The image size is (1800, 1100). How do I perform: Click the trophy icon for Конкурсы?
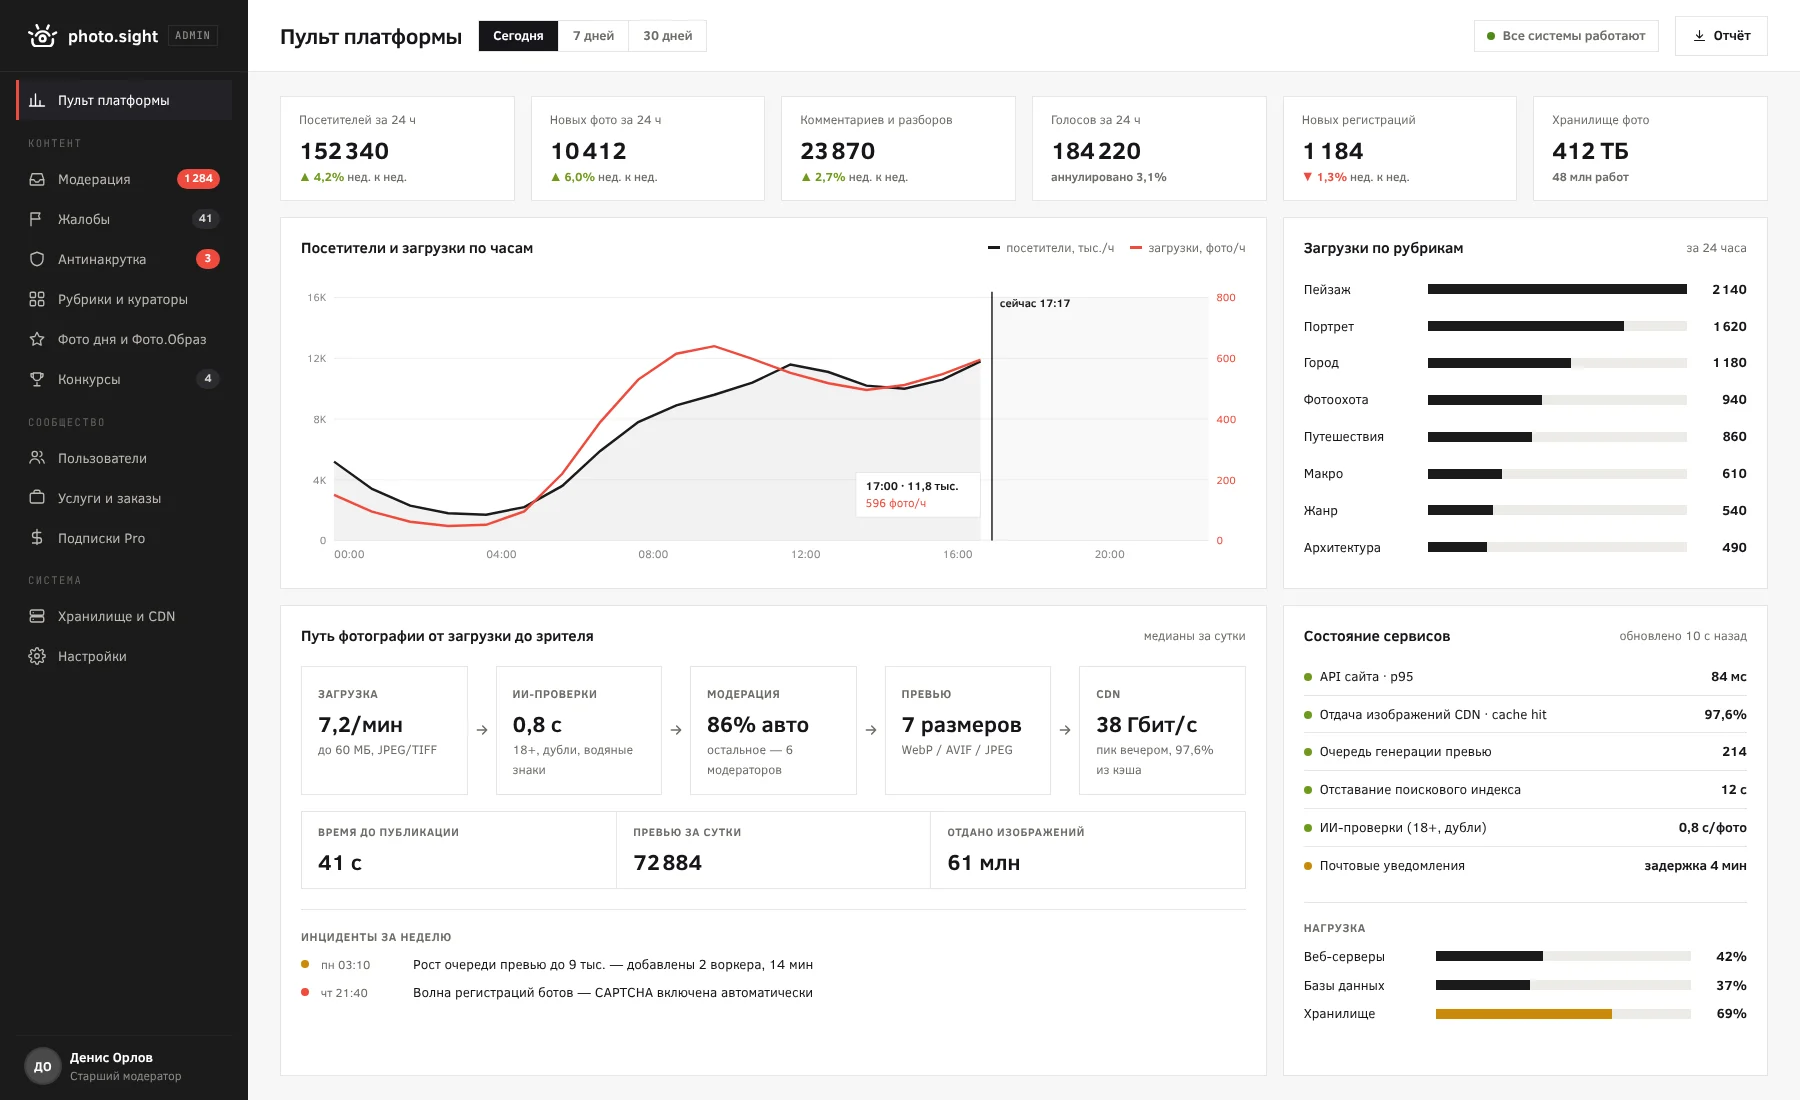pyautogui.click(x=37, y=379)
